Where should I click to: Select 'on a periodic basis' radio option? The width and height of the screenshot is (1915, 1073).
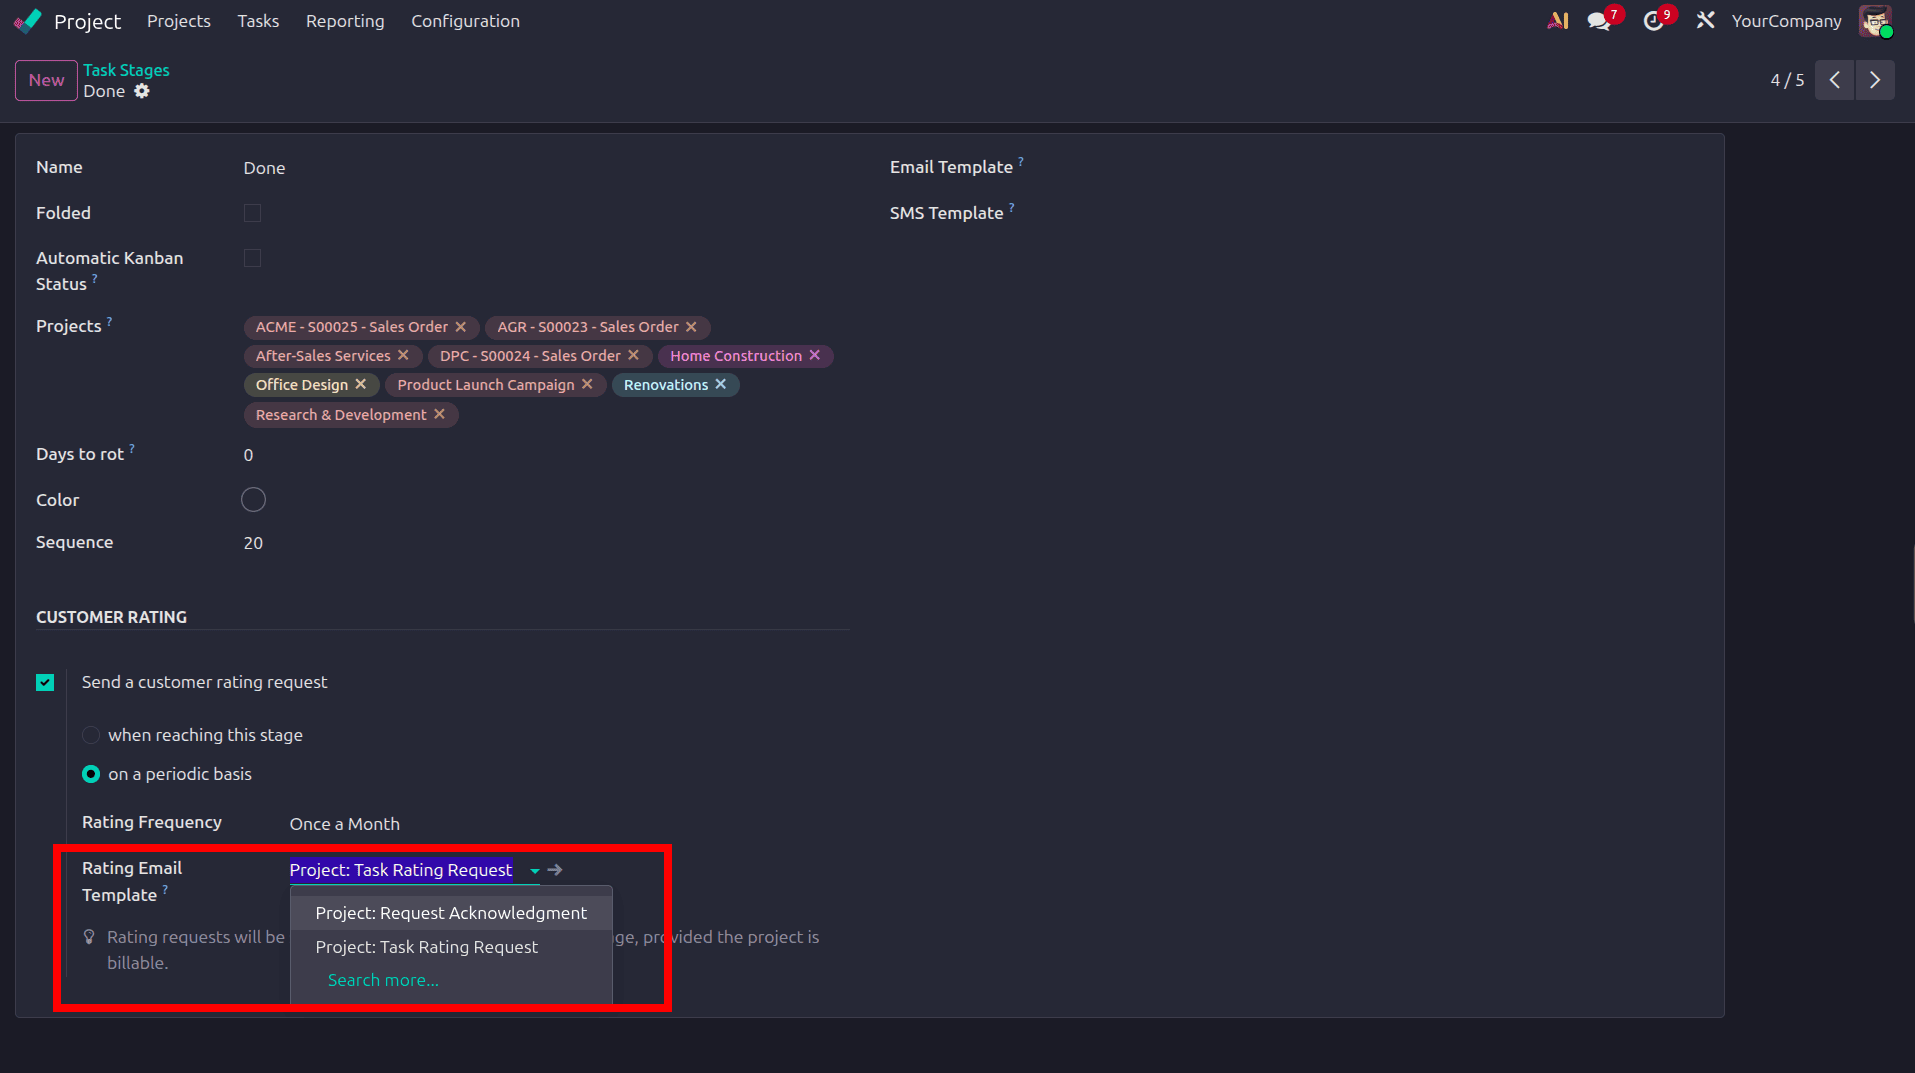coord(91,774)
